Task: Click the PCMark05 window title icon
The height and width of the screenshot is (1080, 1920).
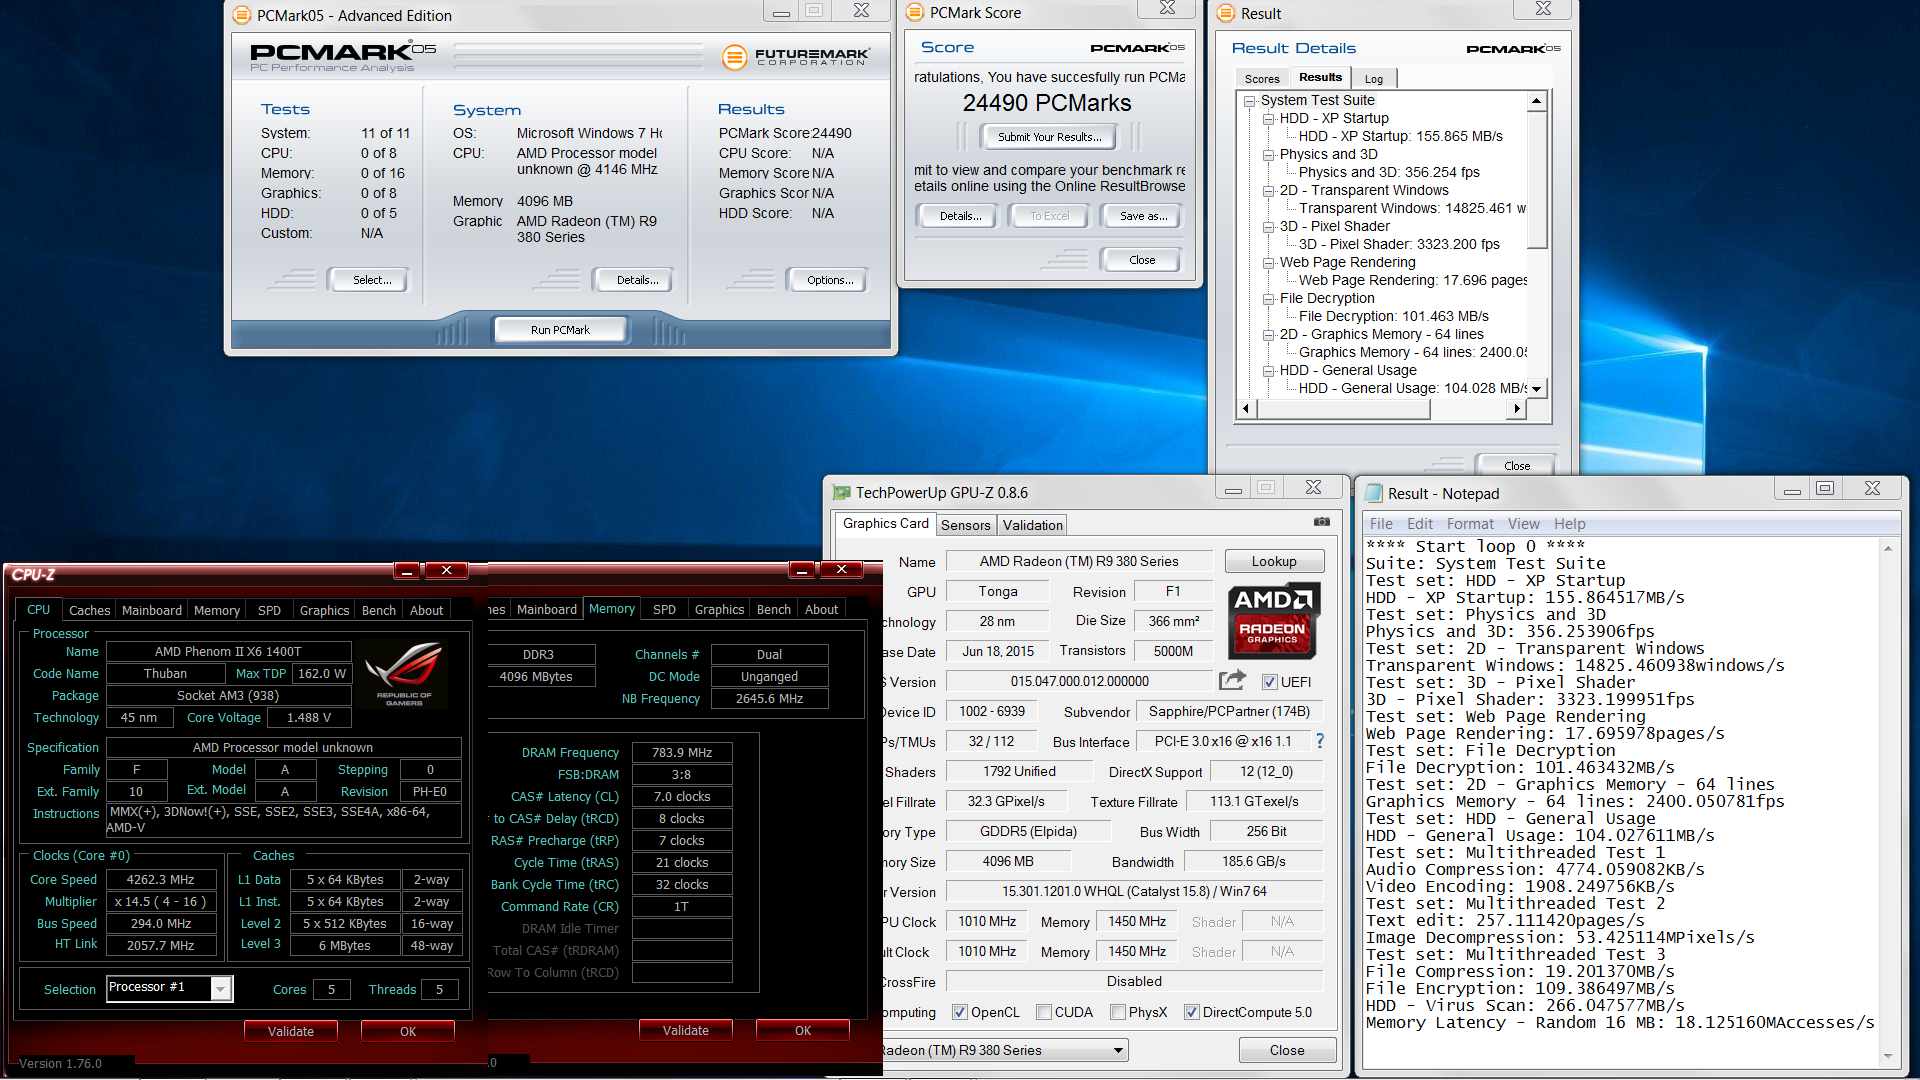Action: [x=242, y=15]
